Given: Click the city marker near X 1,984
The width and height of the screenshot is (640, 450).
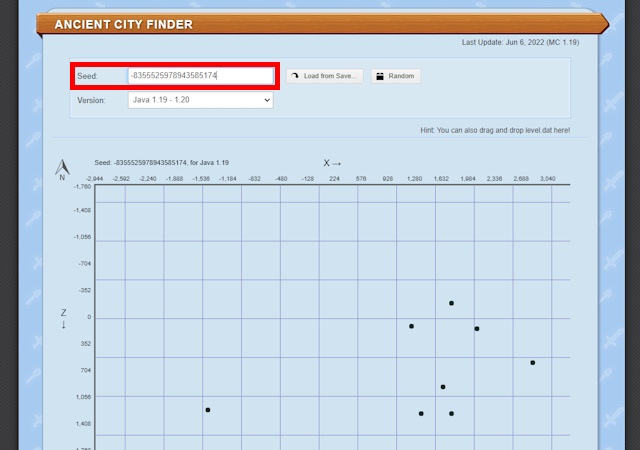Looking at the screenshot, I should (477, 329).
